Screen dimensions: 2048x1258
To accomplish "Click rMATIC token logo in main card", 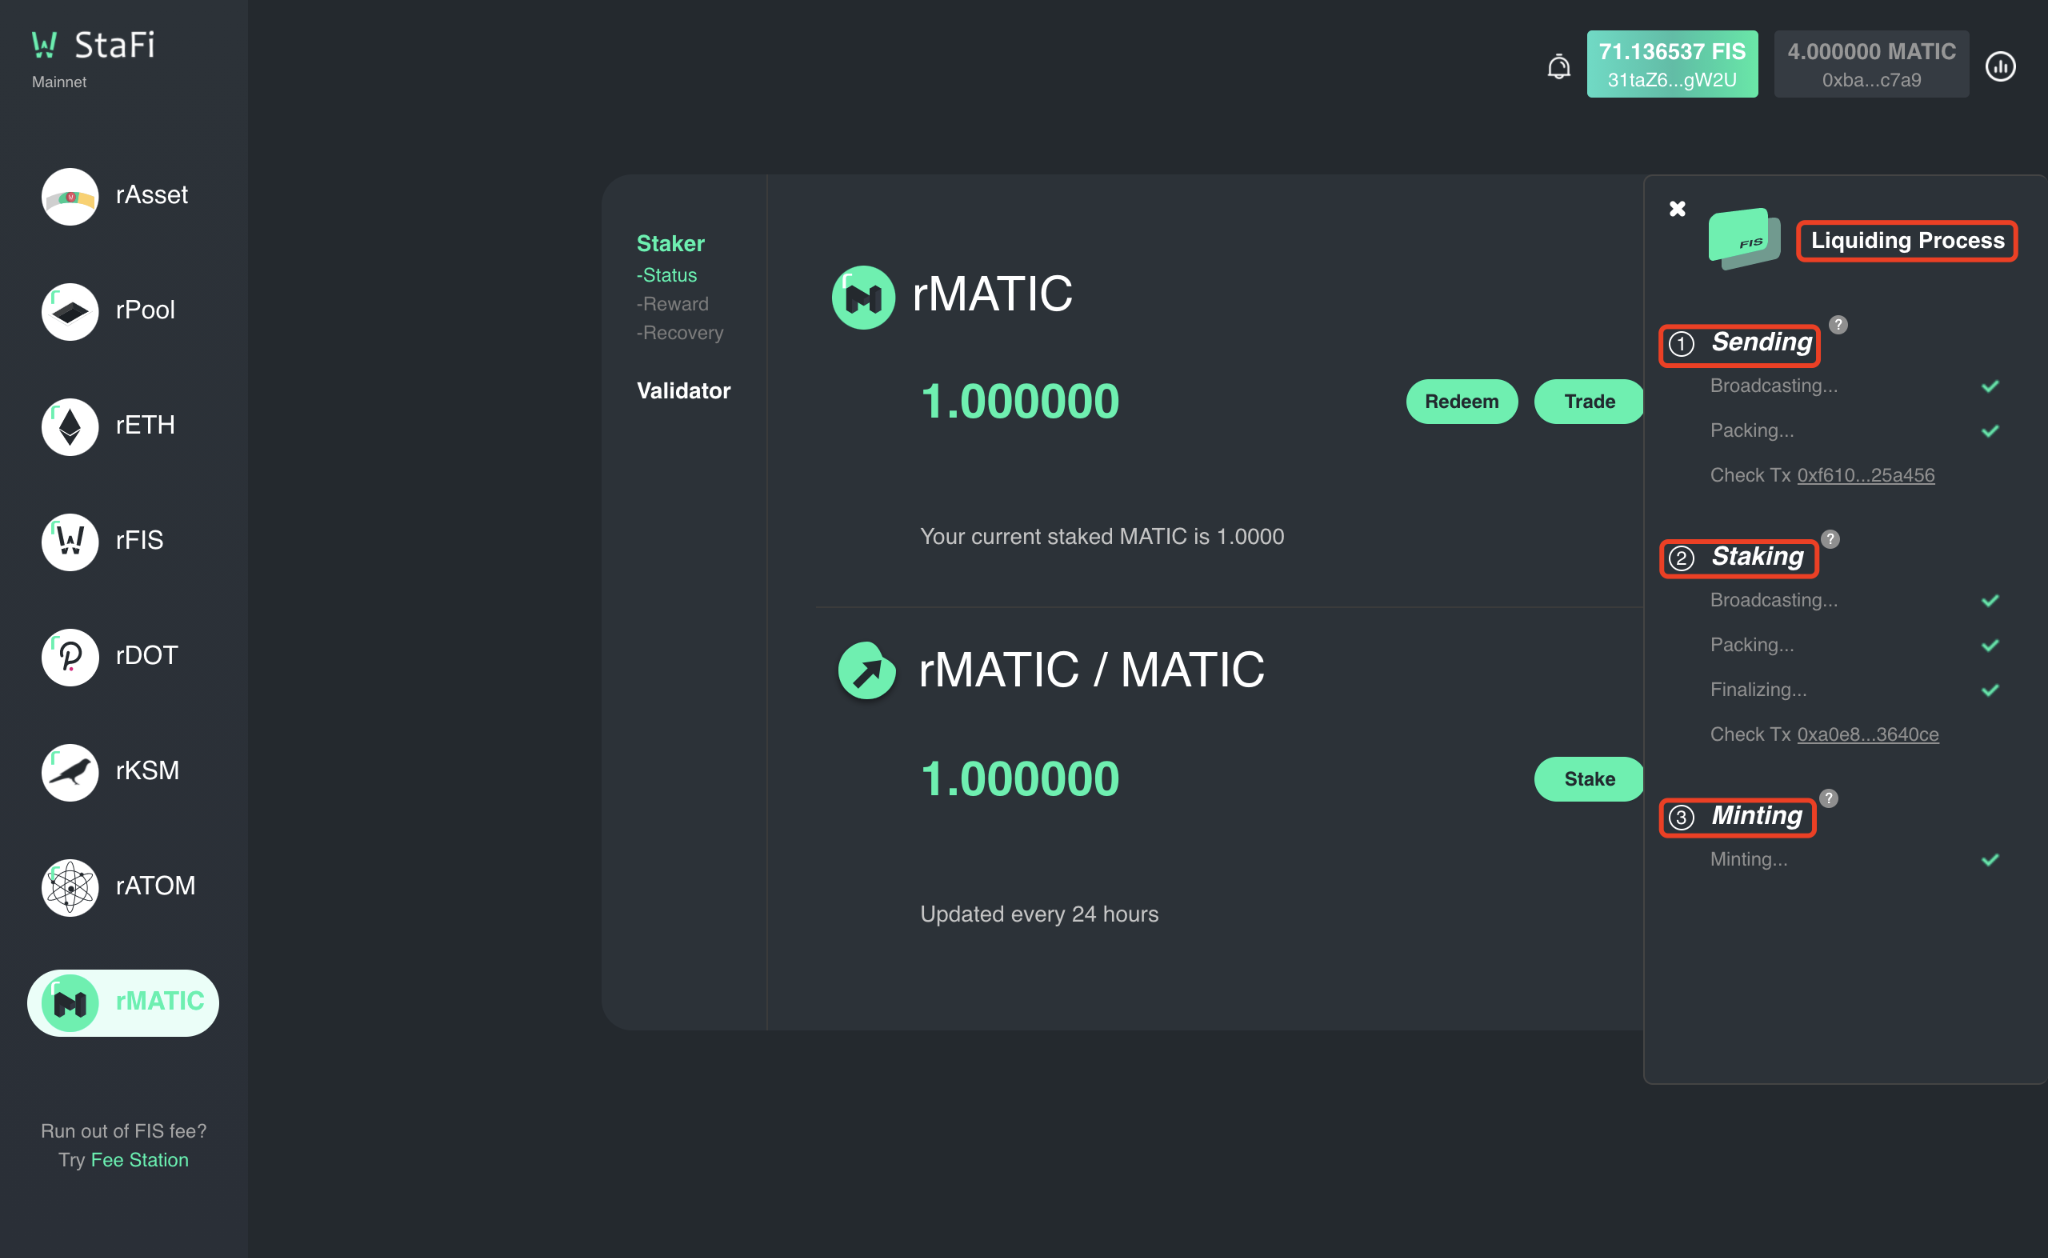I will [x=863, y=296].
